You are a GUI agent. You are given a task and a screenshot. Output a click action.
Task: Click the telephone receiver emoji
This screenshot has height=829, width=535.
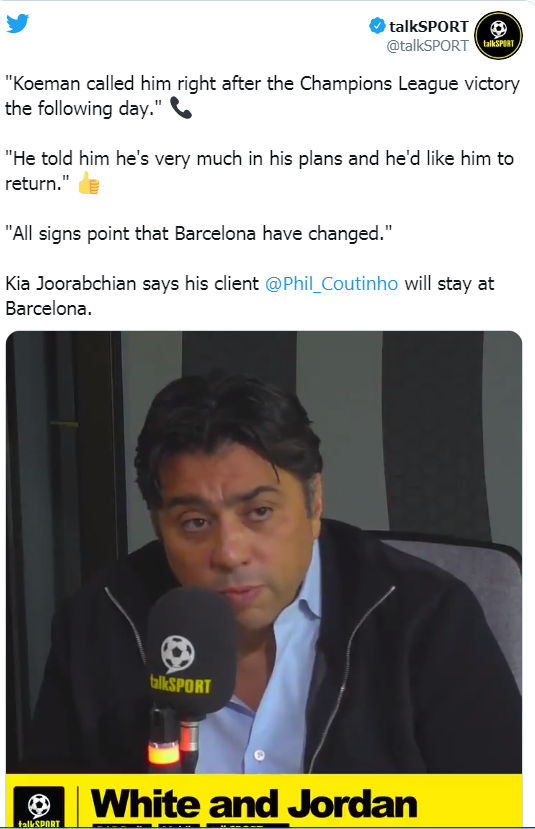point(181,108)
